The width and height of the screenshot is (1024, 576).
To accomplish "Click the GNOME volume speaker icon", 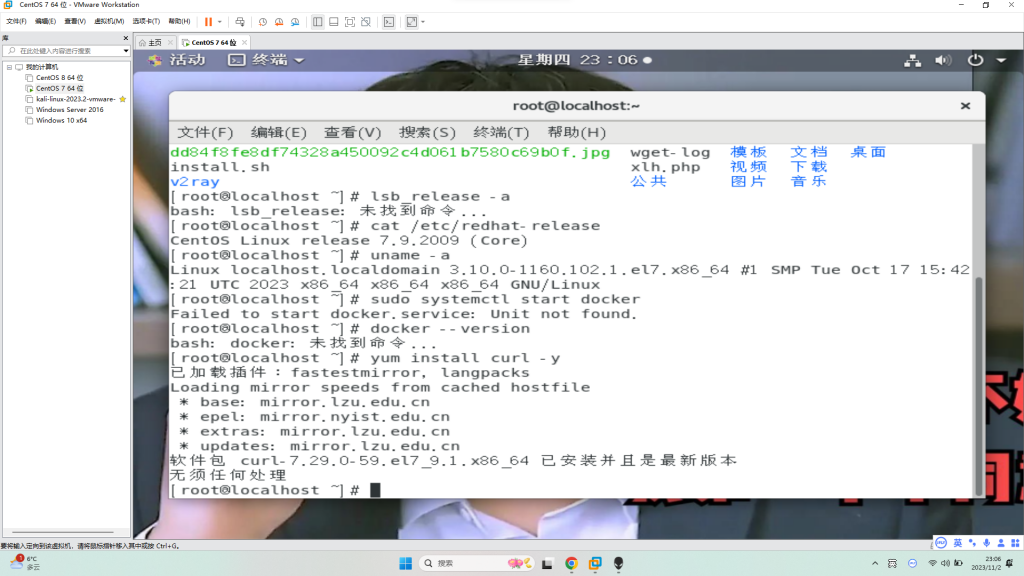I will pos(941,60).
